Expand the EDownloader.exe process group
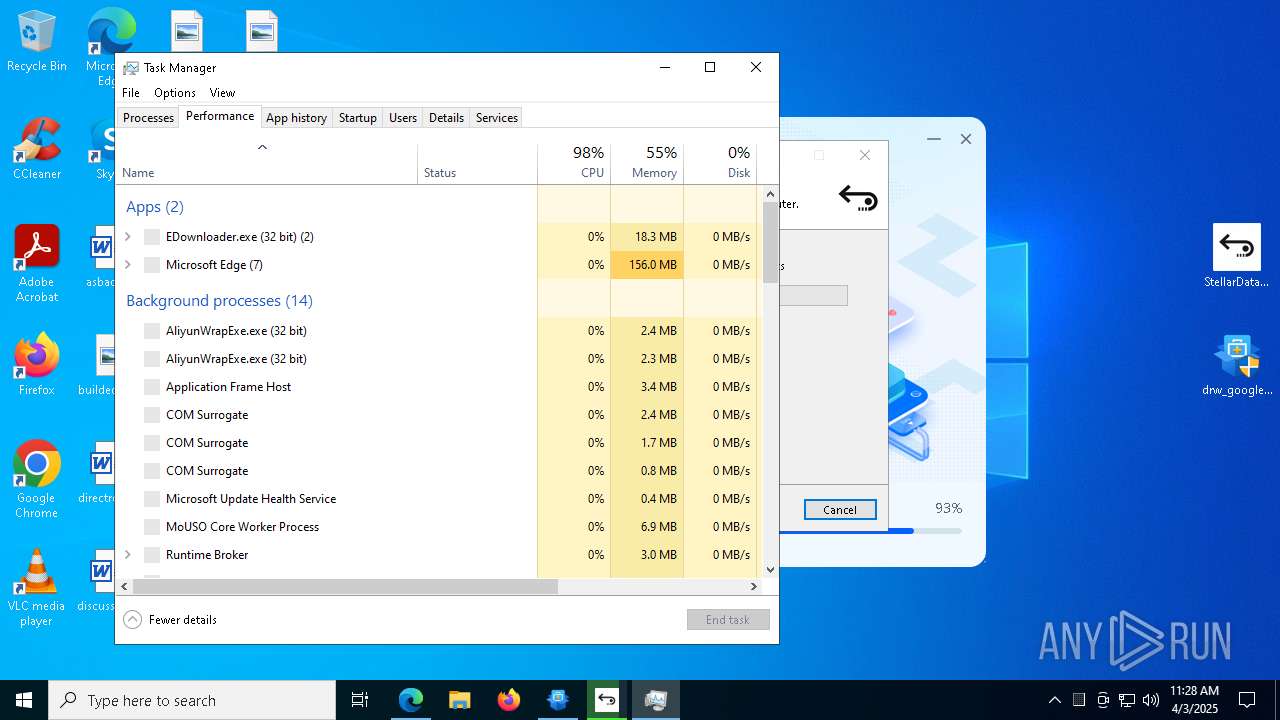 127,237
